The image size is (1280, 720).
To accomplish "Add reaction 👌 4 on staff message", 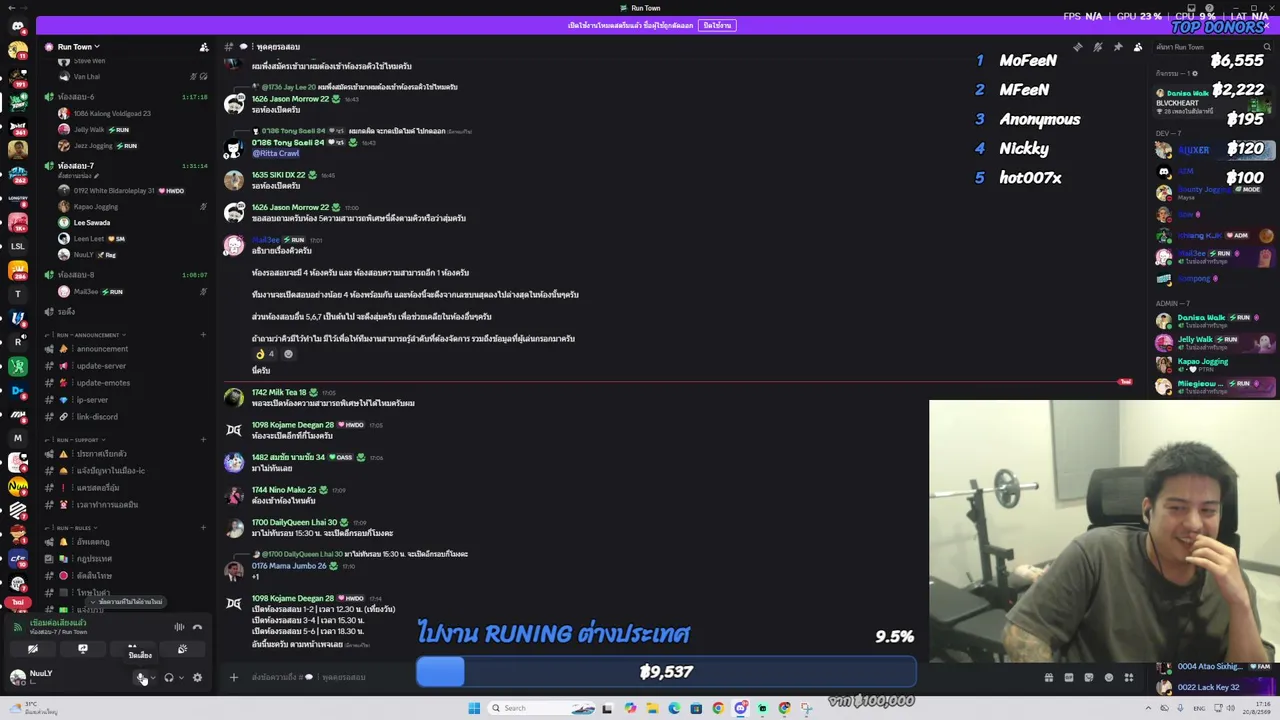I will point(265,354).
